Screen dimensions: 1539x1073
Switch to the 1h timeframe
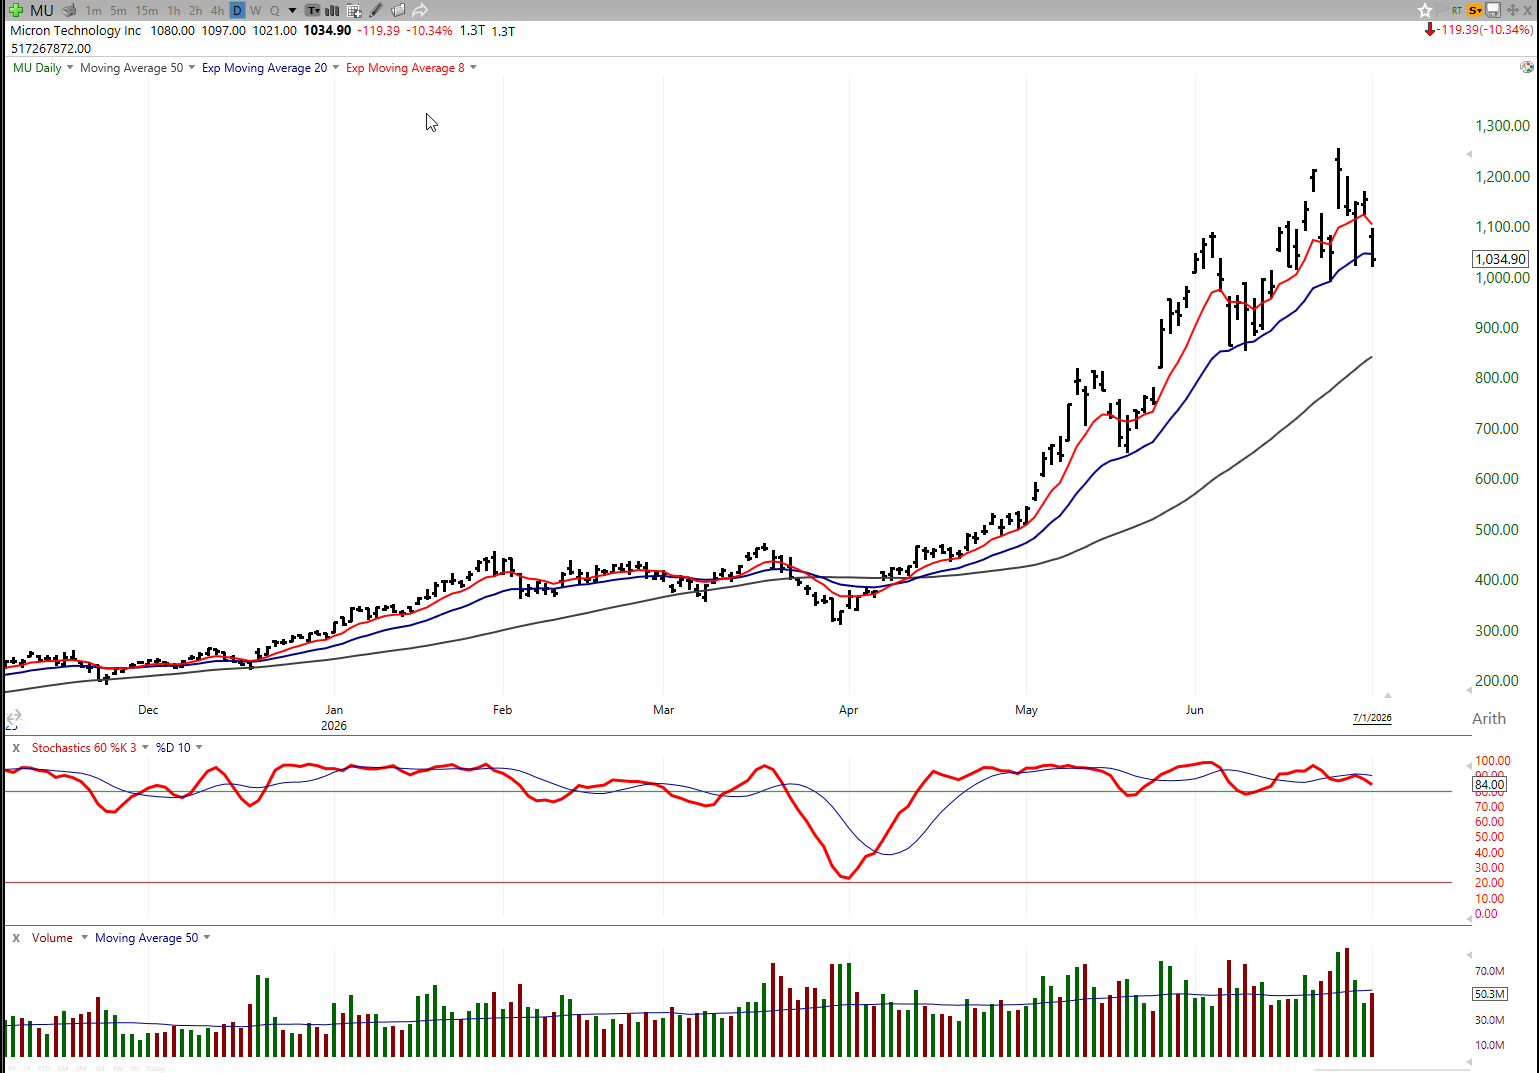[174, 11]
